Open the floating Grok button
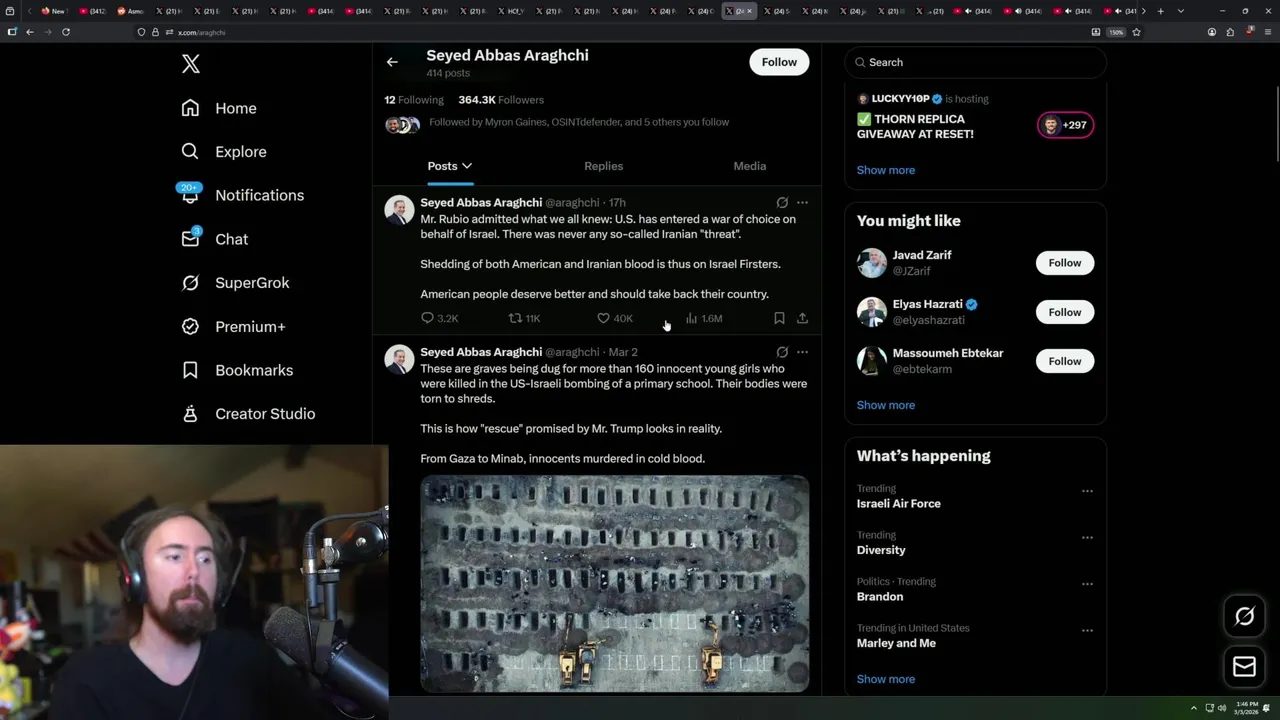1280x720 pixels. 1244,617
